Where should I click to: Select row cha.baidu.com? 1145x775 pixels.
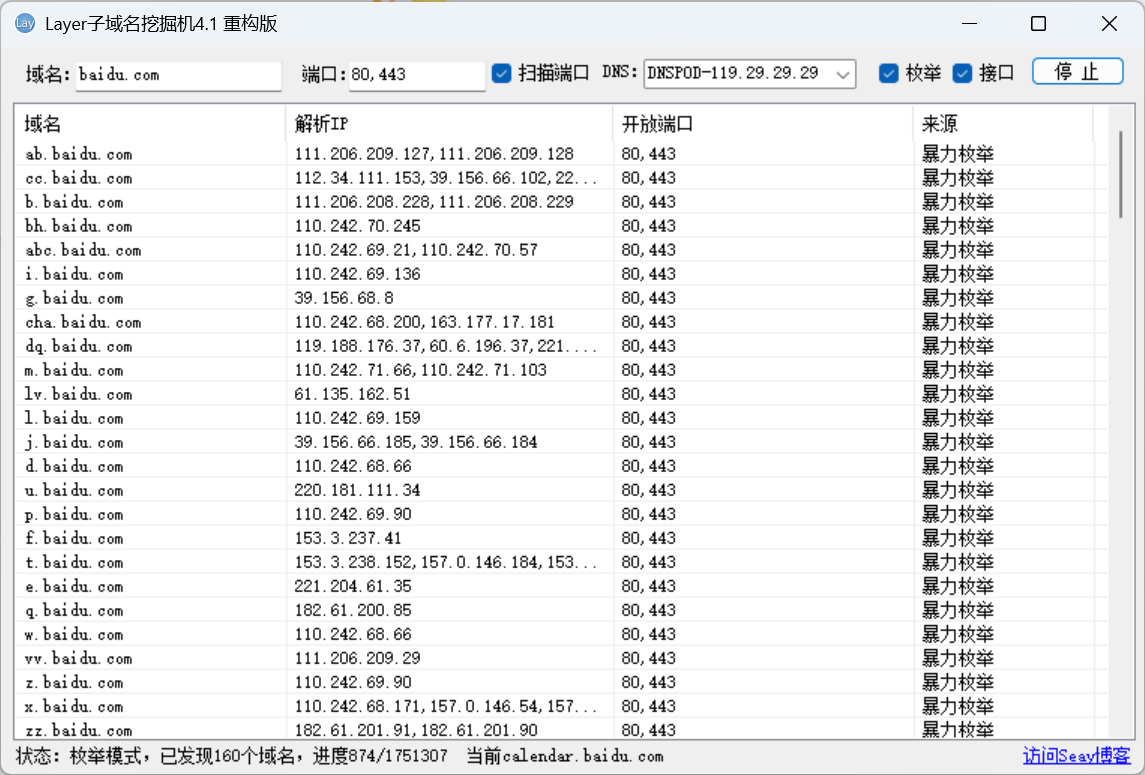561,321
